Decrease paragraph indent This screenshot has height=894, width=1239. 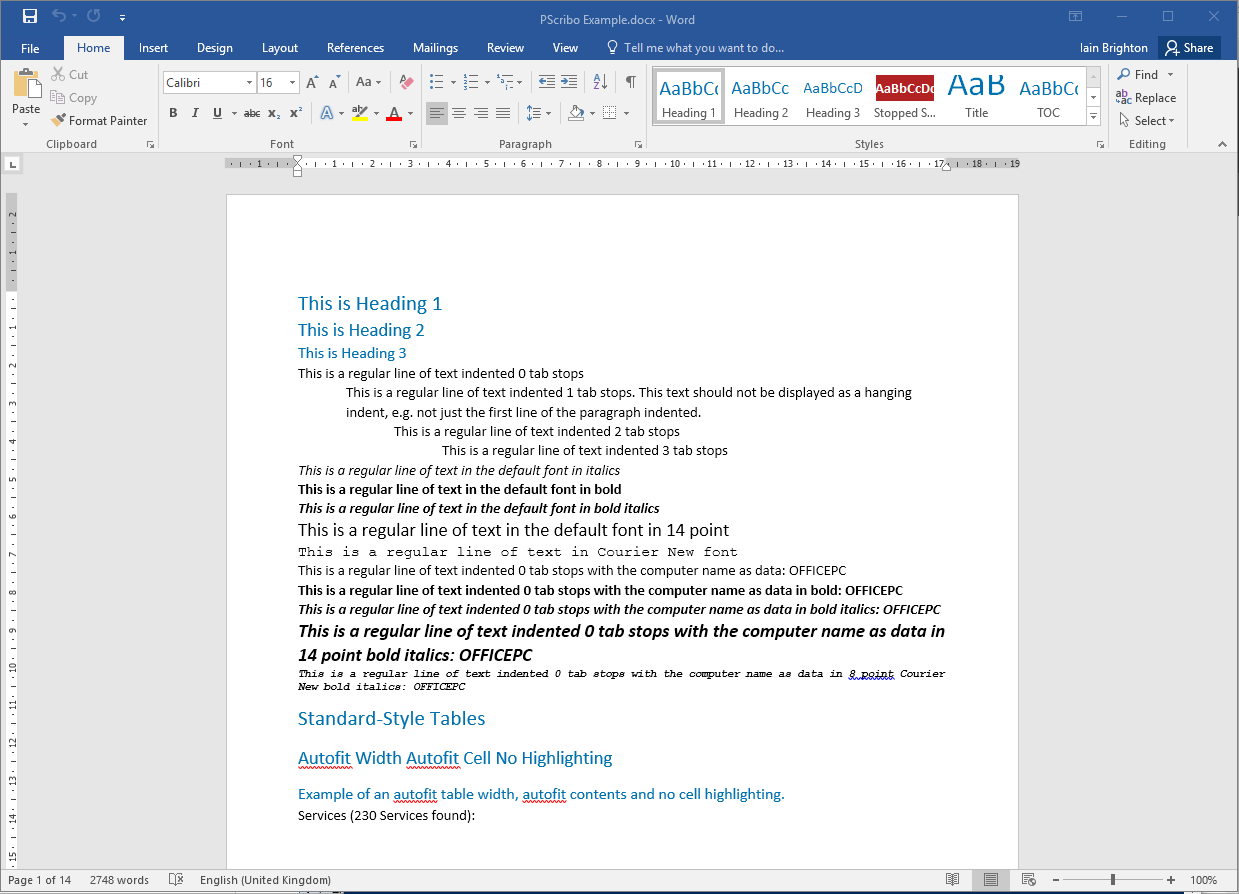546,82
